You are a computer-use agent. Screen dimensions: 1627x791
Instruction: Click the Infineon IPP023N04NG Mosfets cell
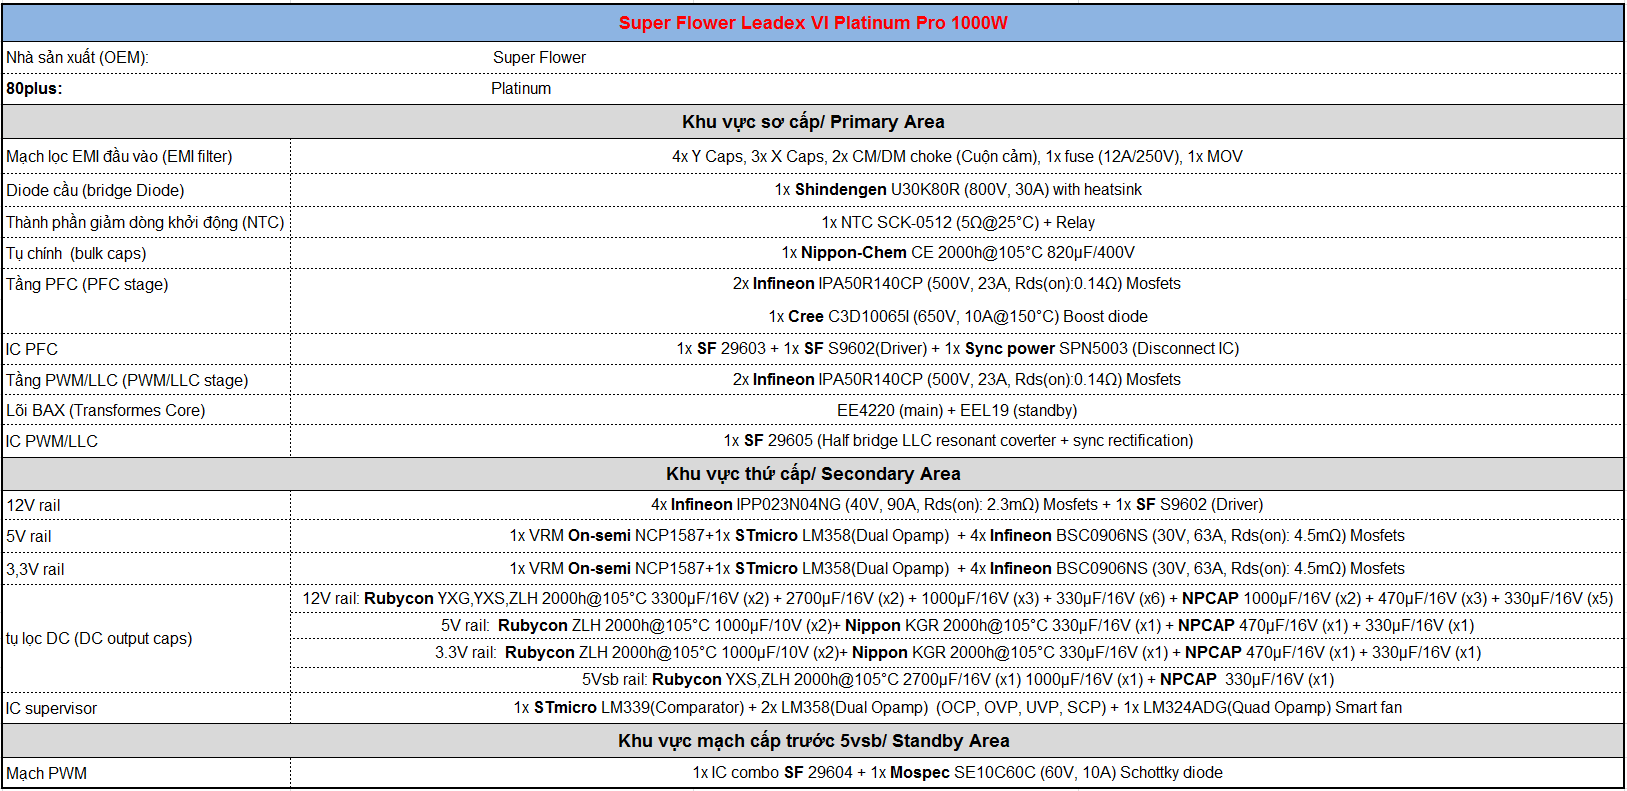click(957, 505)
